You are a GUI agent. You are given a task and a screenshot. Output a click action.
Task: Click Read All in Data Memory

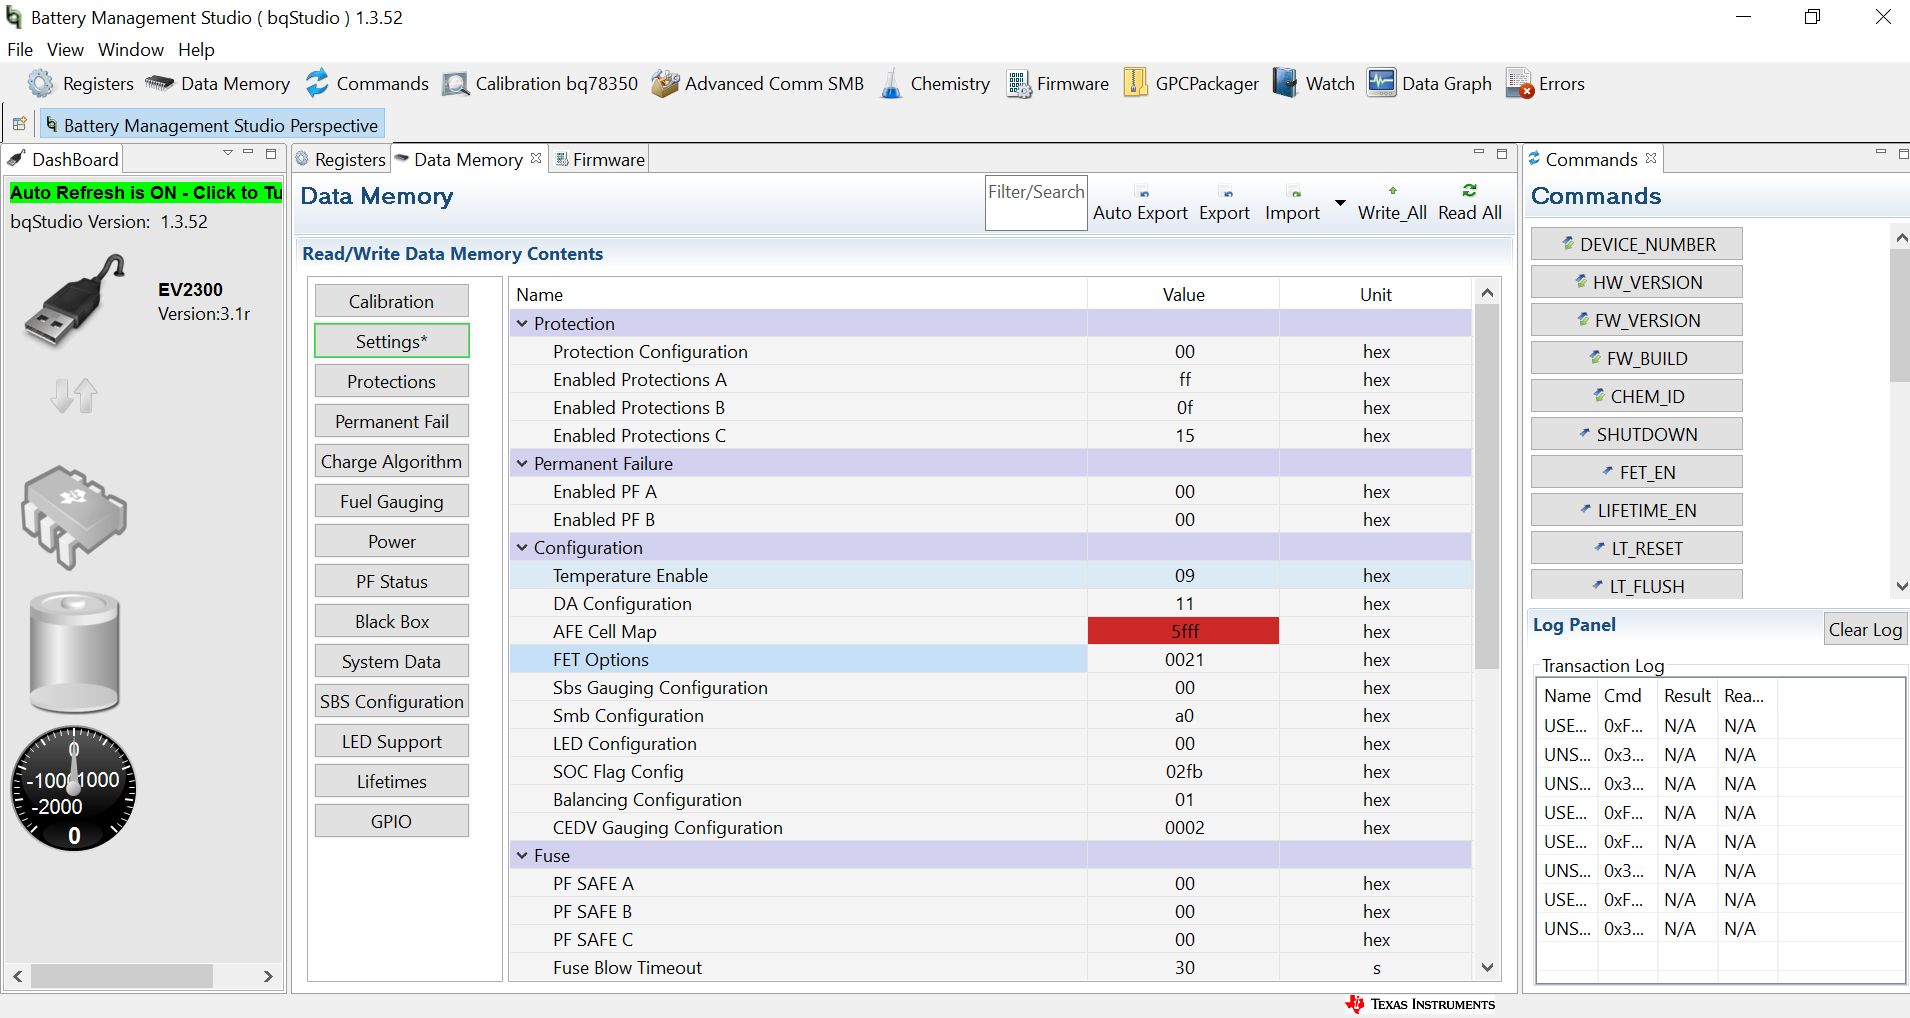pos(1469,203)
